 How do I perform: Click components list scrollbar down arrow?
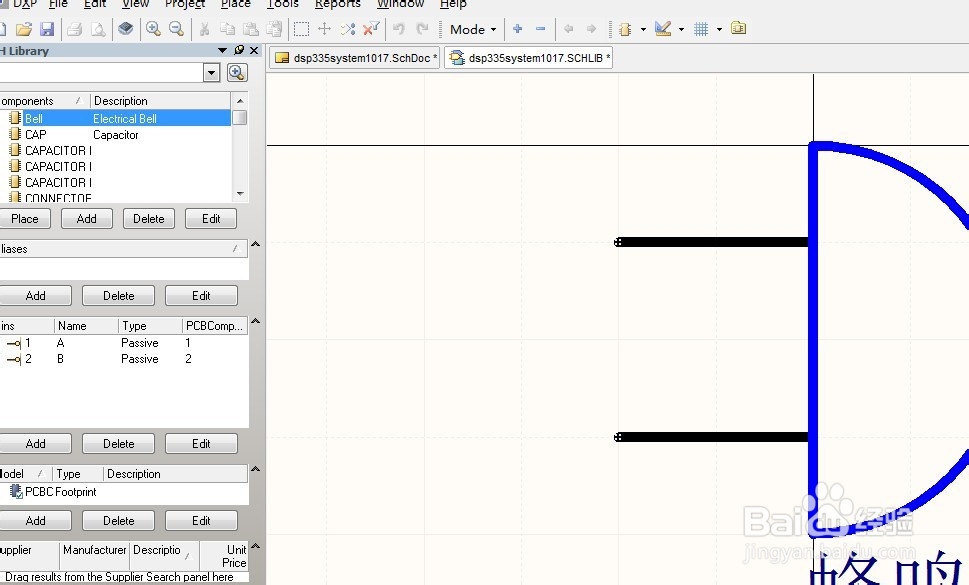pyautogui.click(x=240, y=194)
